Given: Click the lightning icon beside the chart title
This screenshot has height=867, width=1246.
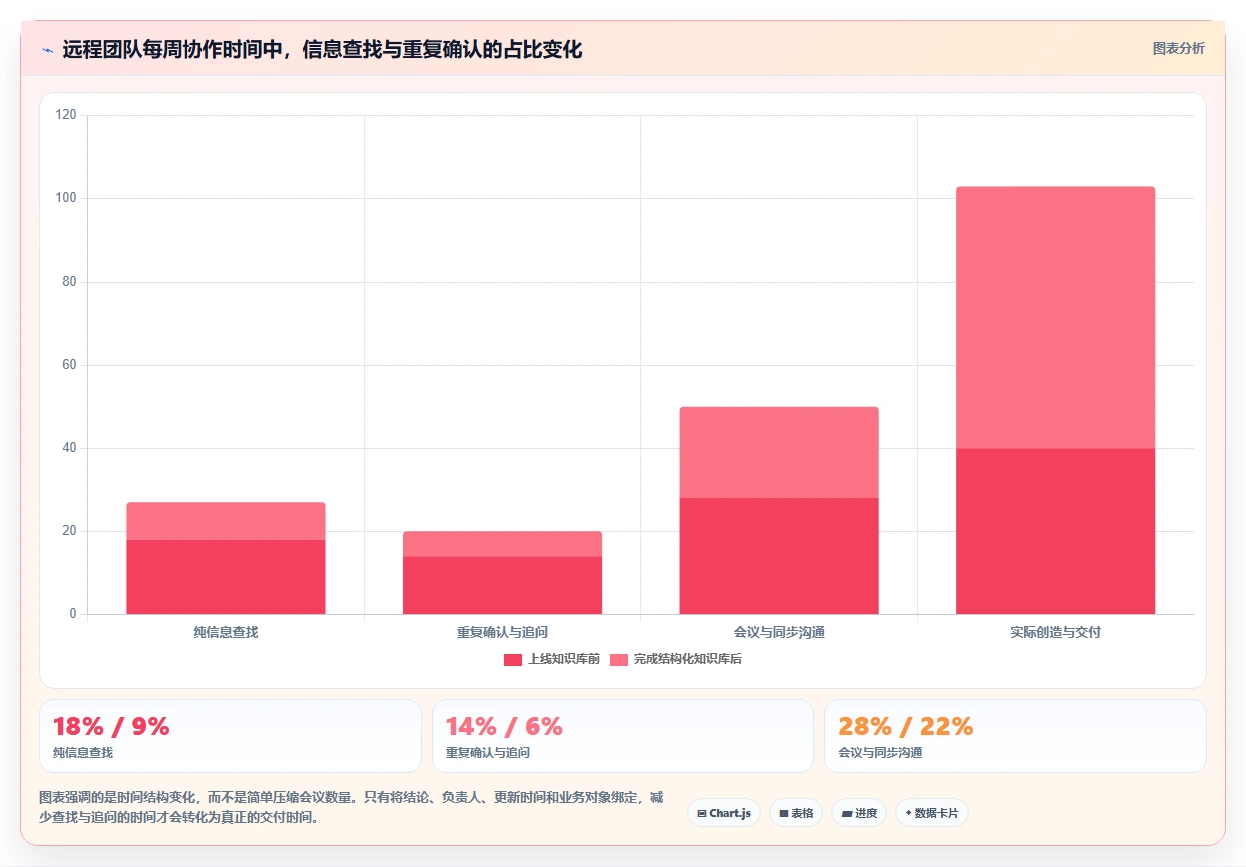Looking at the screenshot, I should click(47, 49).
